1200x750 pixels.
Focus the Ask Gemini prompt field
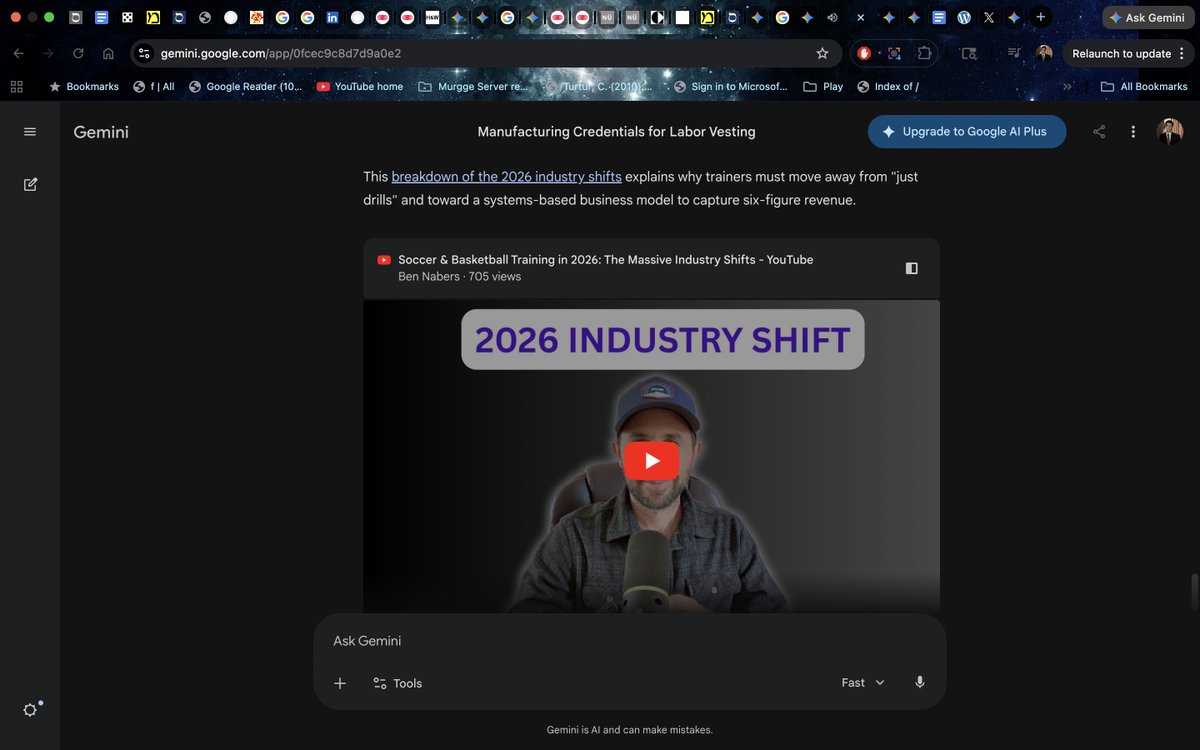coord(630,641)
